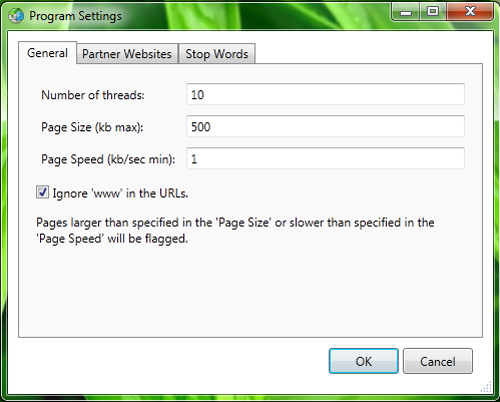Click the "Page Size (kb max):" label
Viewport: 500px width, 402px height.
tap(92, 127)
